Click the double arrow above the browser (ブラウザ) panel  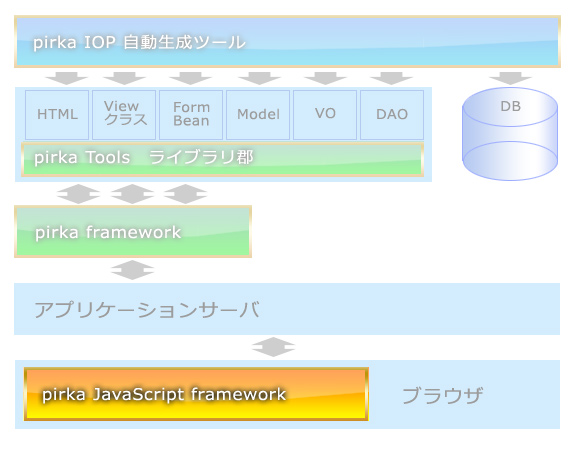273,347
